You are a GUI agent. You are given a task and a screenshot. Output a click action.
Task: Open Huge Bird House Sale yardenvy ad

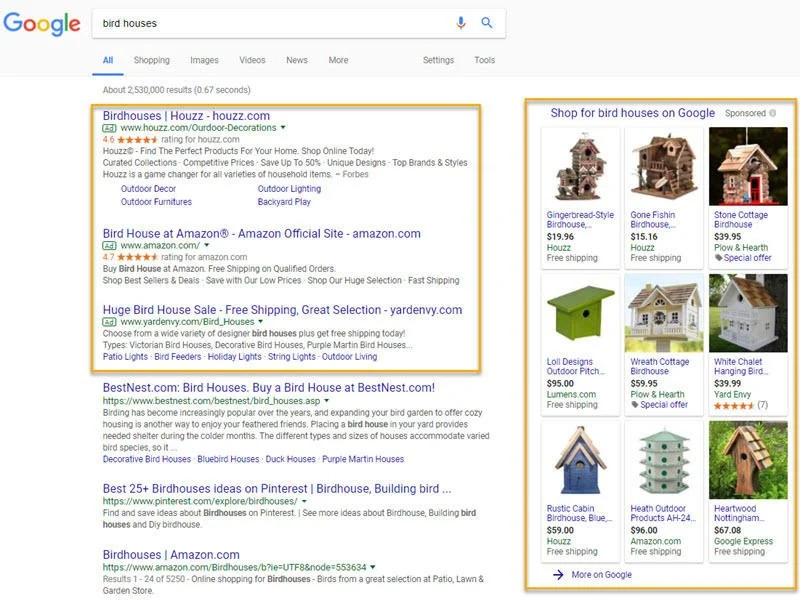282,310
